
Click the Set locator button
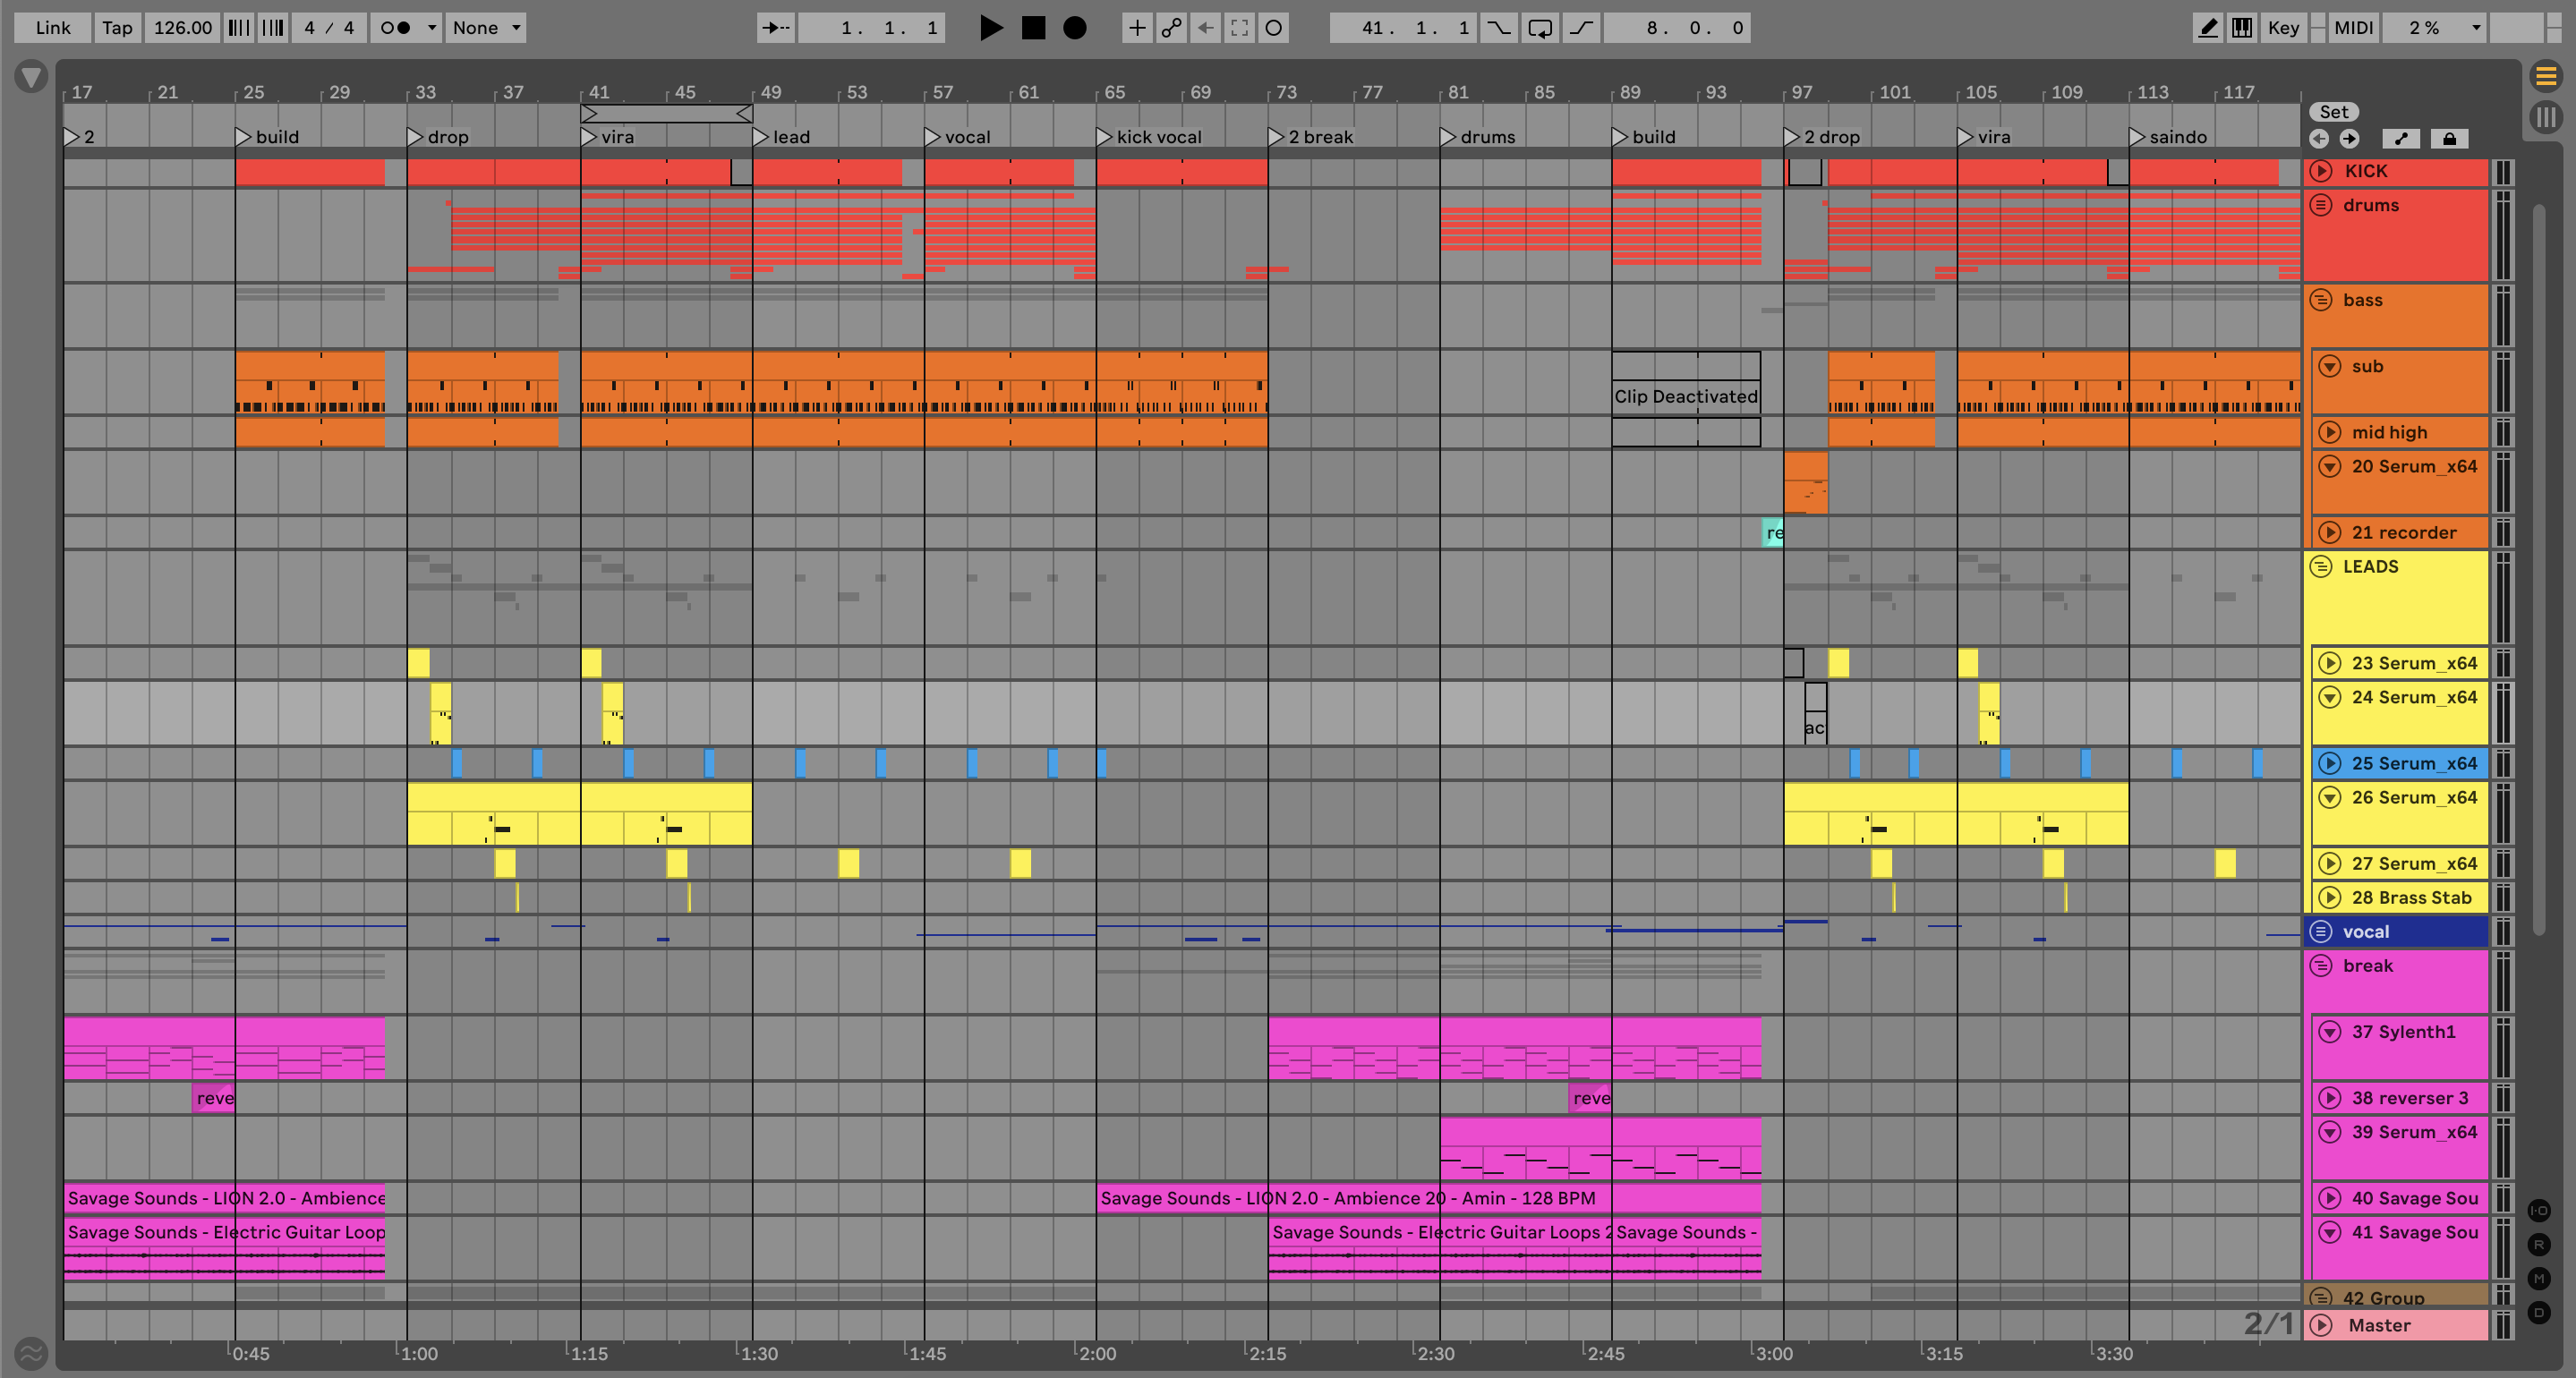coord(2334,112)
